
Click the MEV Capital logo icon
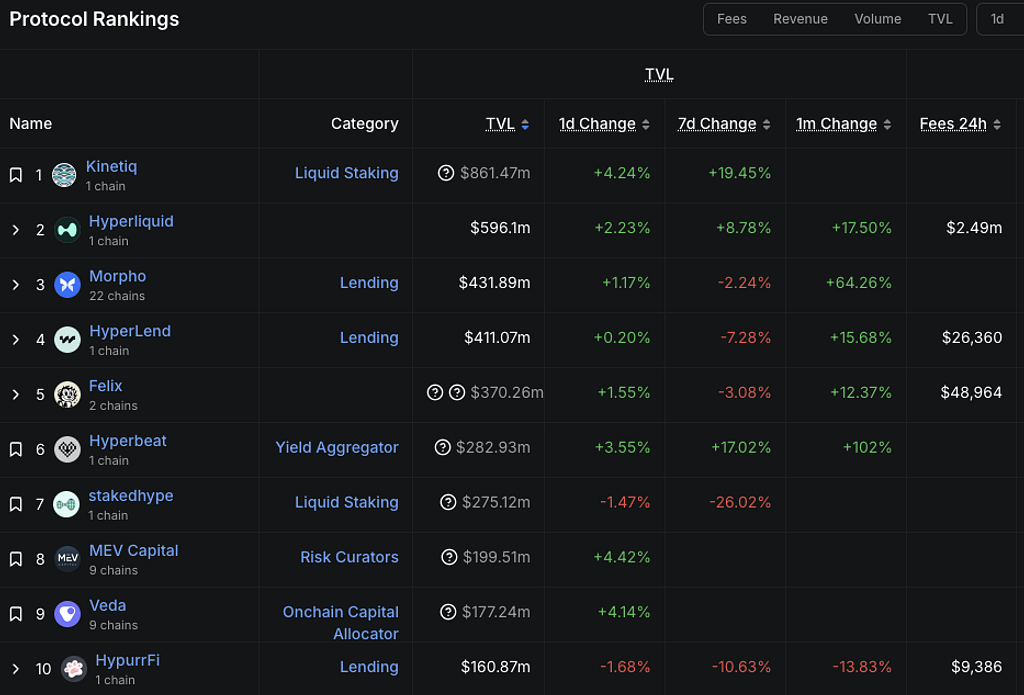[67, 559]
